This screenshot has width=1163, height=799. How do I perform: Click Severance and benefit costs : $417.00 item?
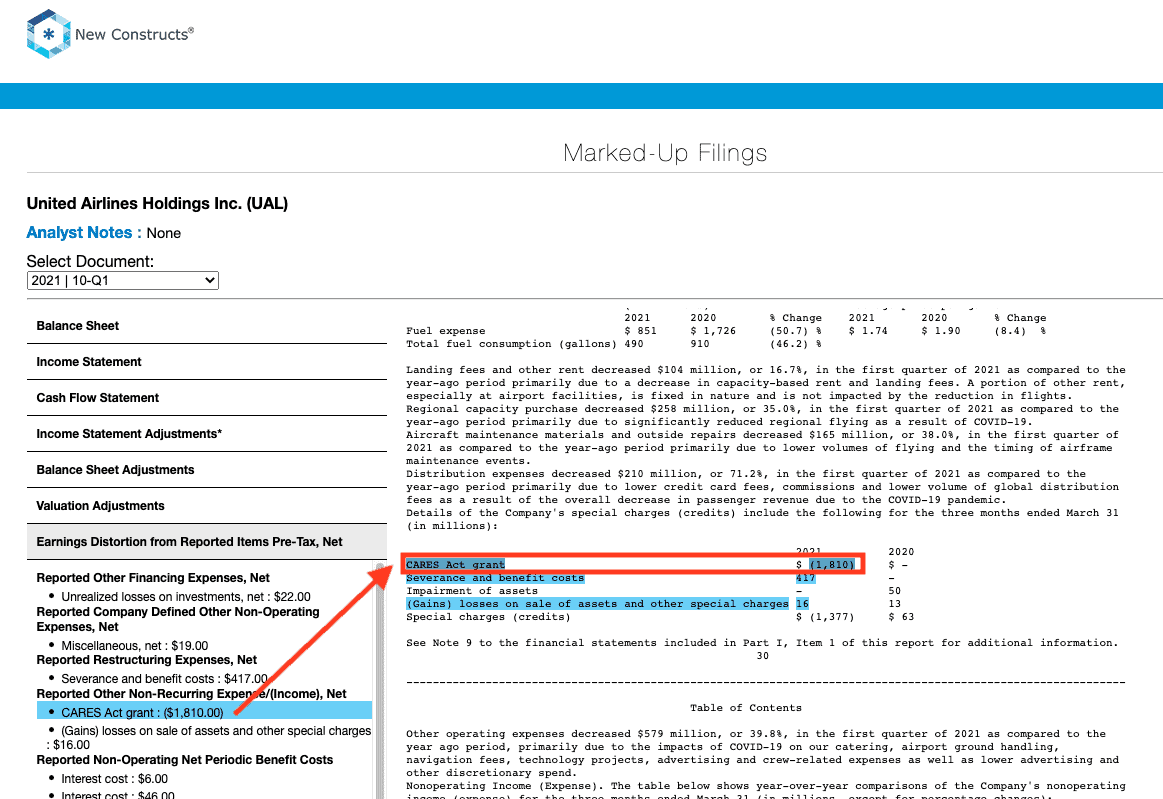click(x=164, y=679)
